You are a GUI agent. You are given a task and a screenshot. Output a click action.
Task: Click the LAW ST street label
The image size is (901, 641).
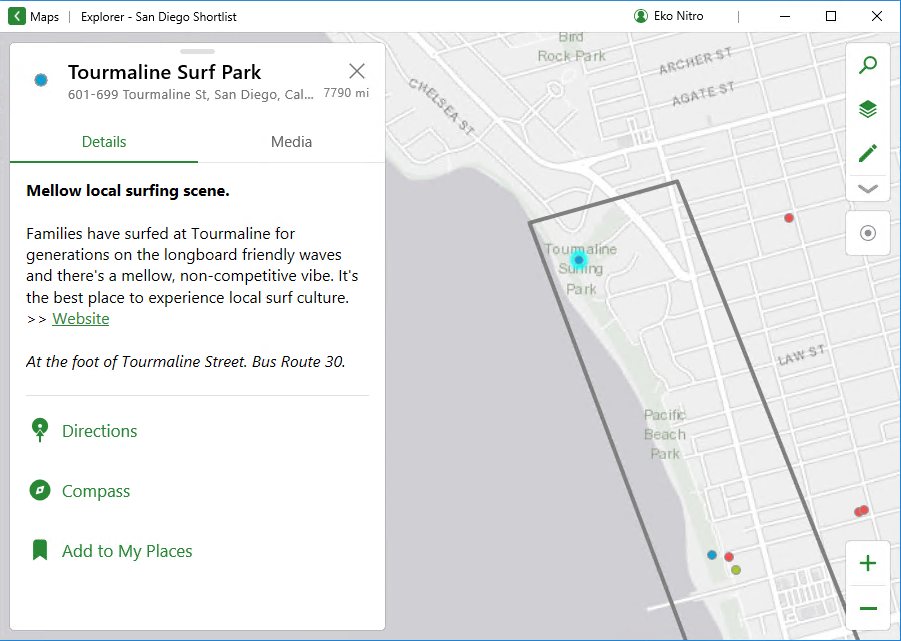(x=802, y=355)
